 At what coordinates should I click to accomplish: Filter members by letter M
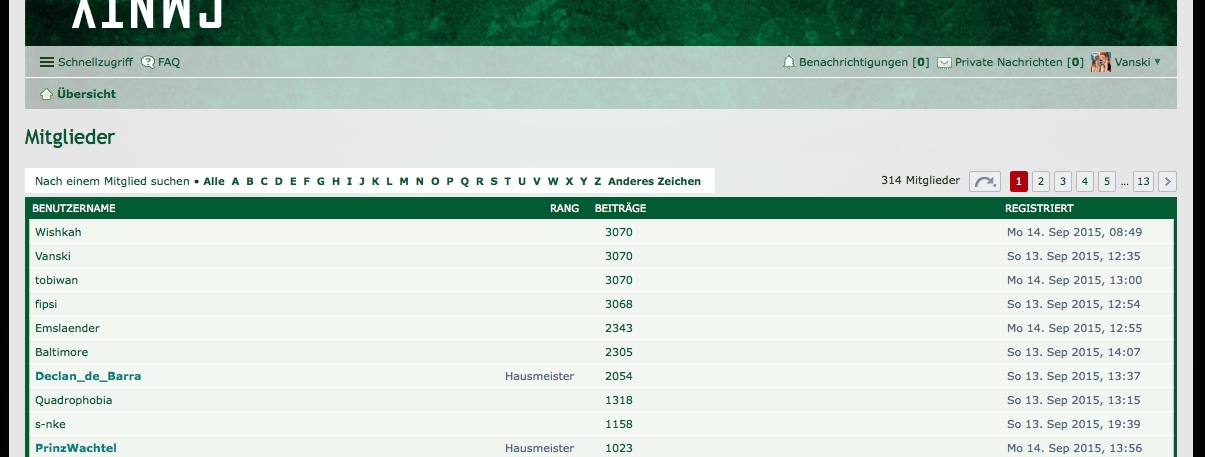pyautogui.click(x=404, y=181)
